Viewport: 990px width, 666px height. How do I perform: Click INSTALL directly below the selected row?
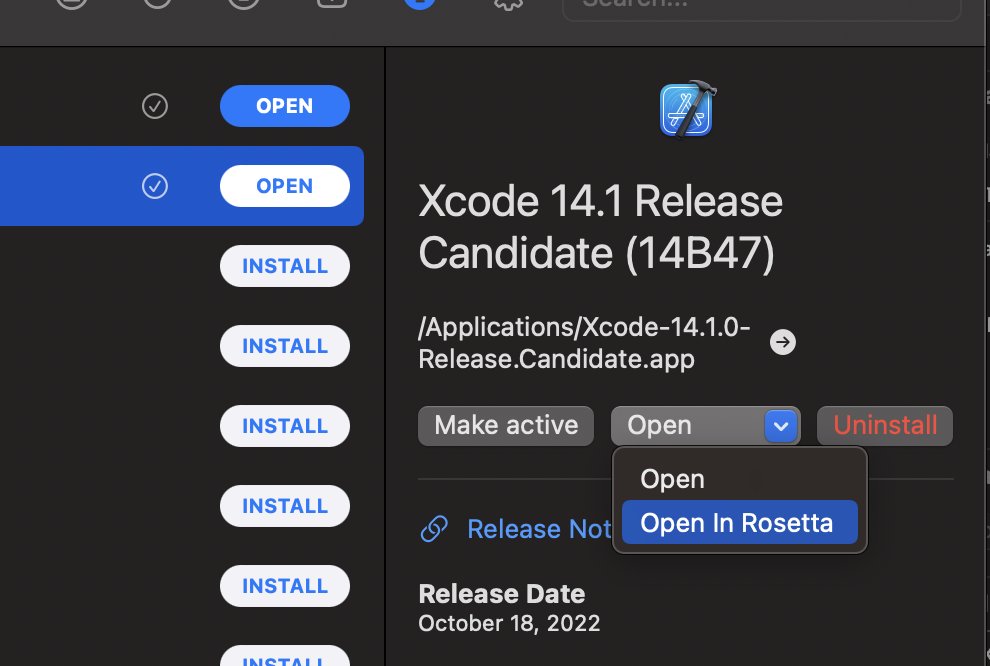point(285,266)
